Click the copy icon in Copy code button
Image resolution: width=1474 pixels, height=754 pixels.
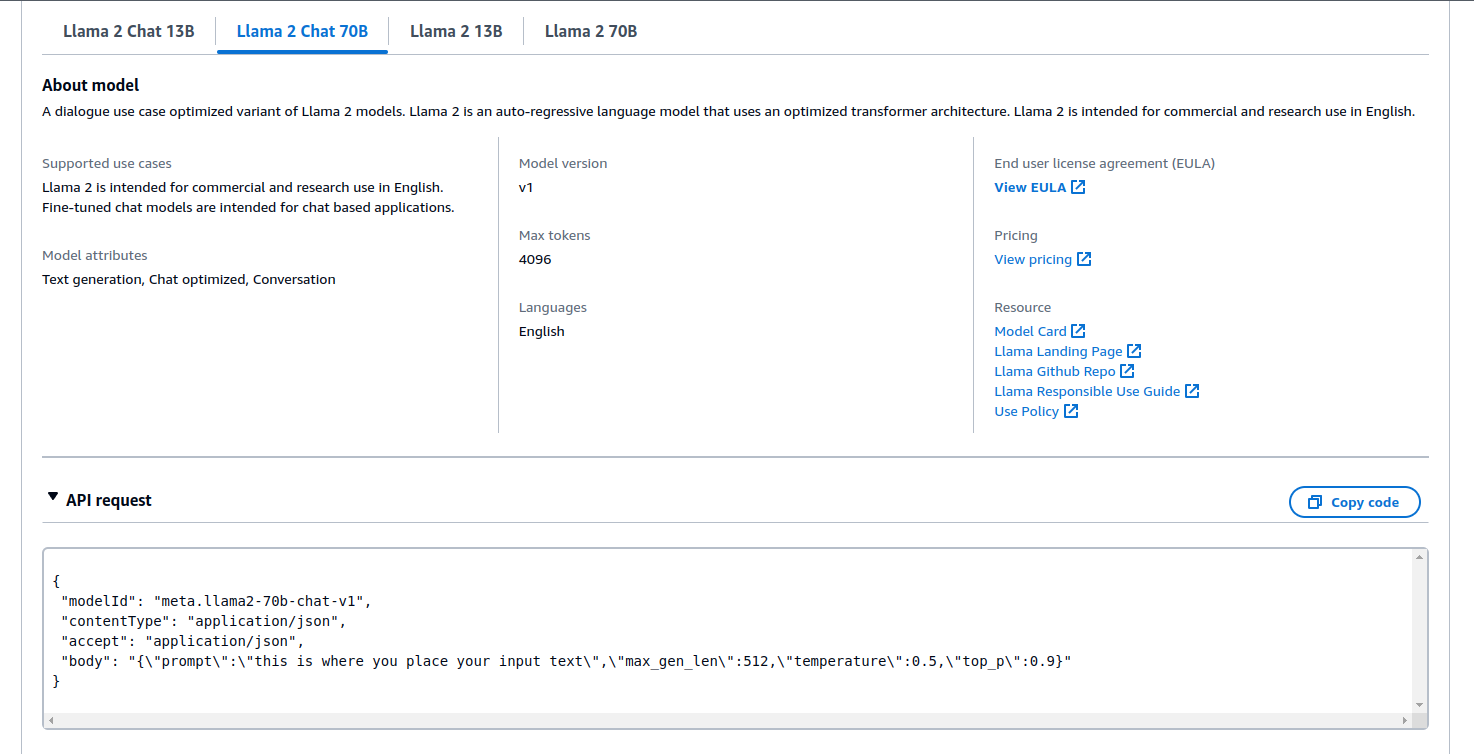coord(1315,502)
